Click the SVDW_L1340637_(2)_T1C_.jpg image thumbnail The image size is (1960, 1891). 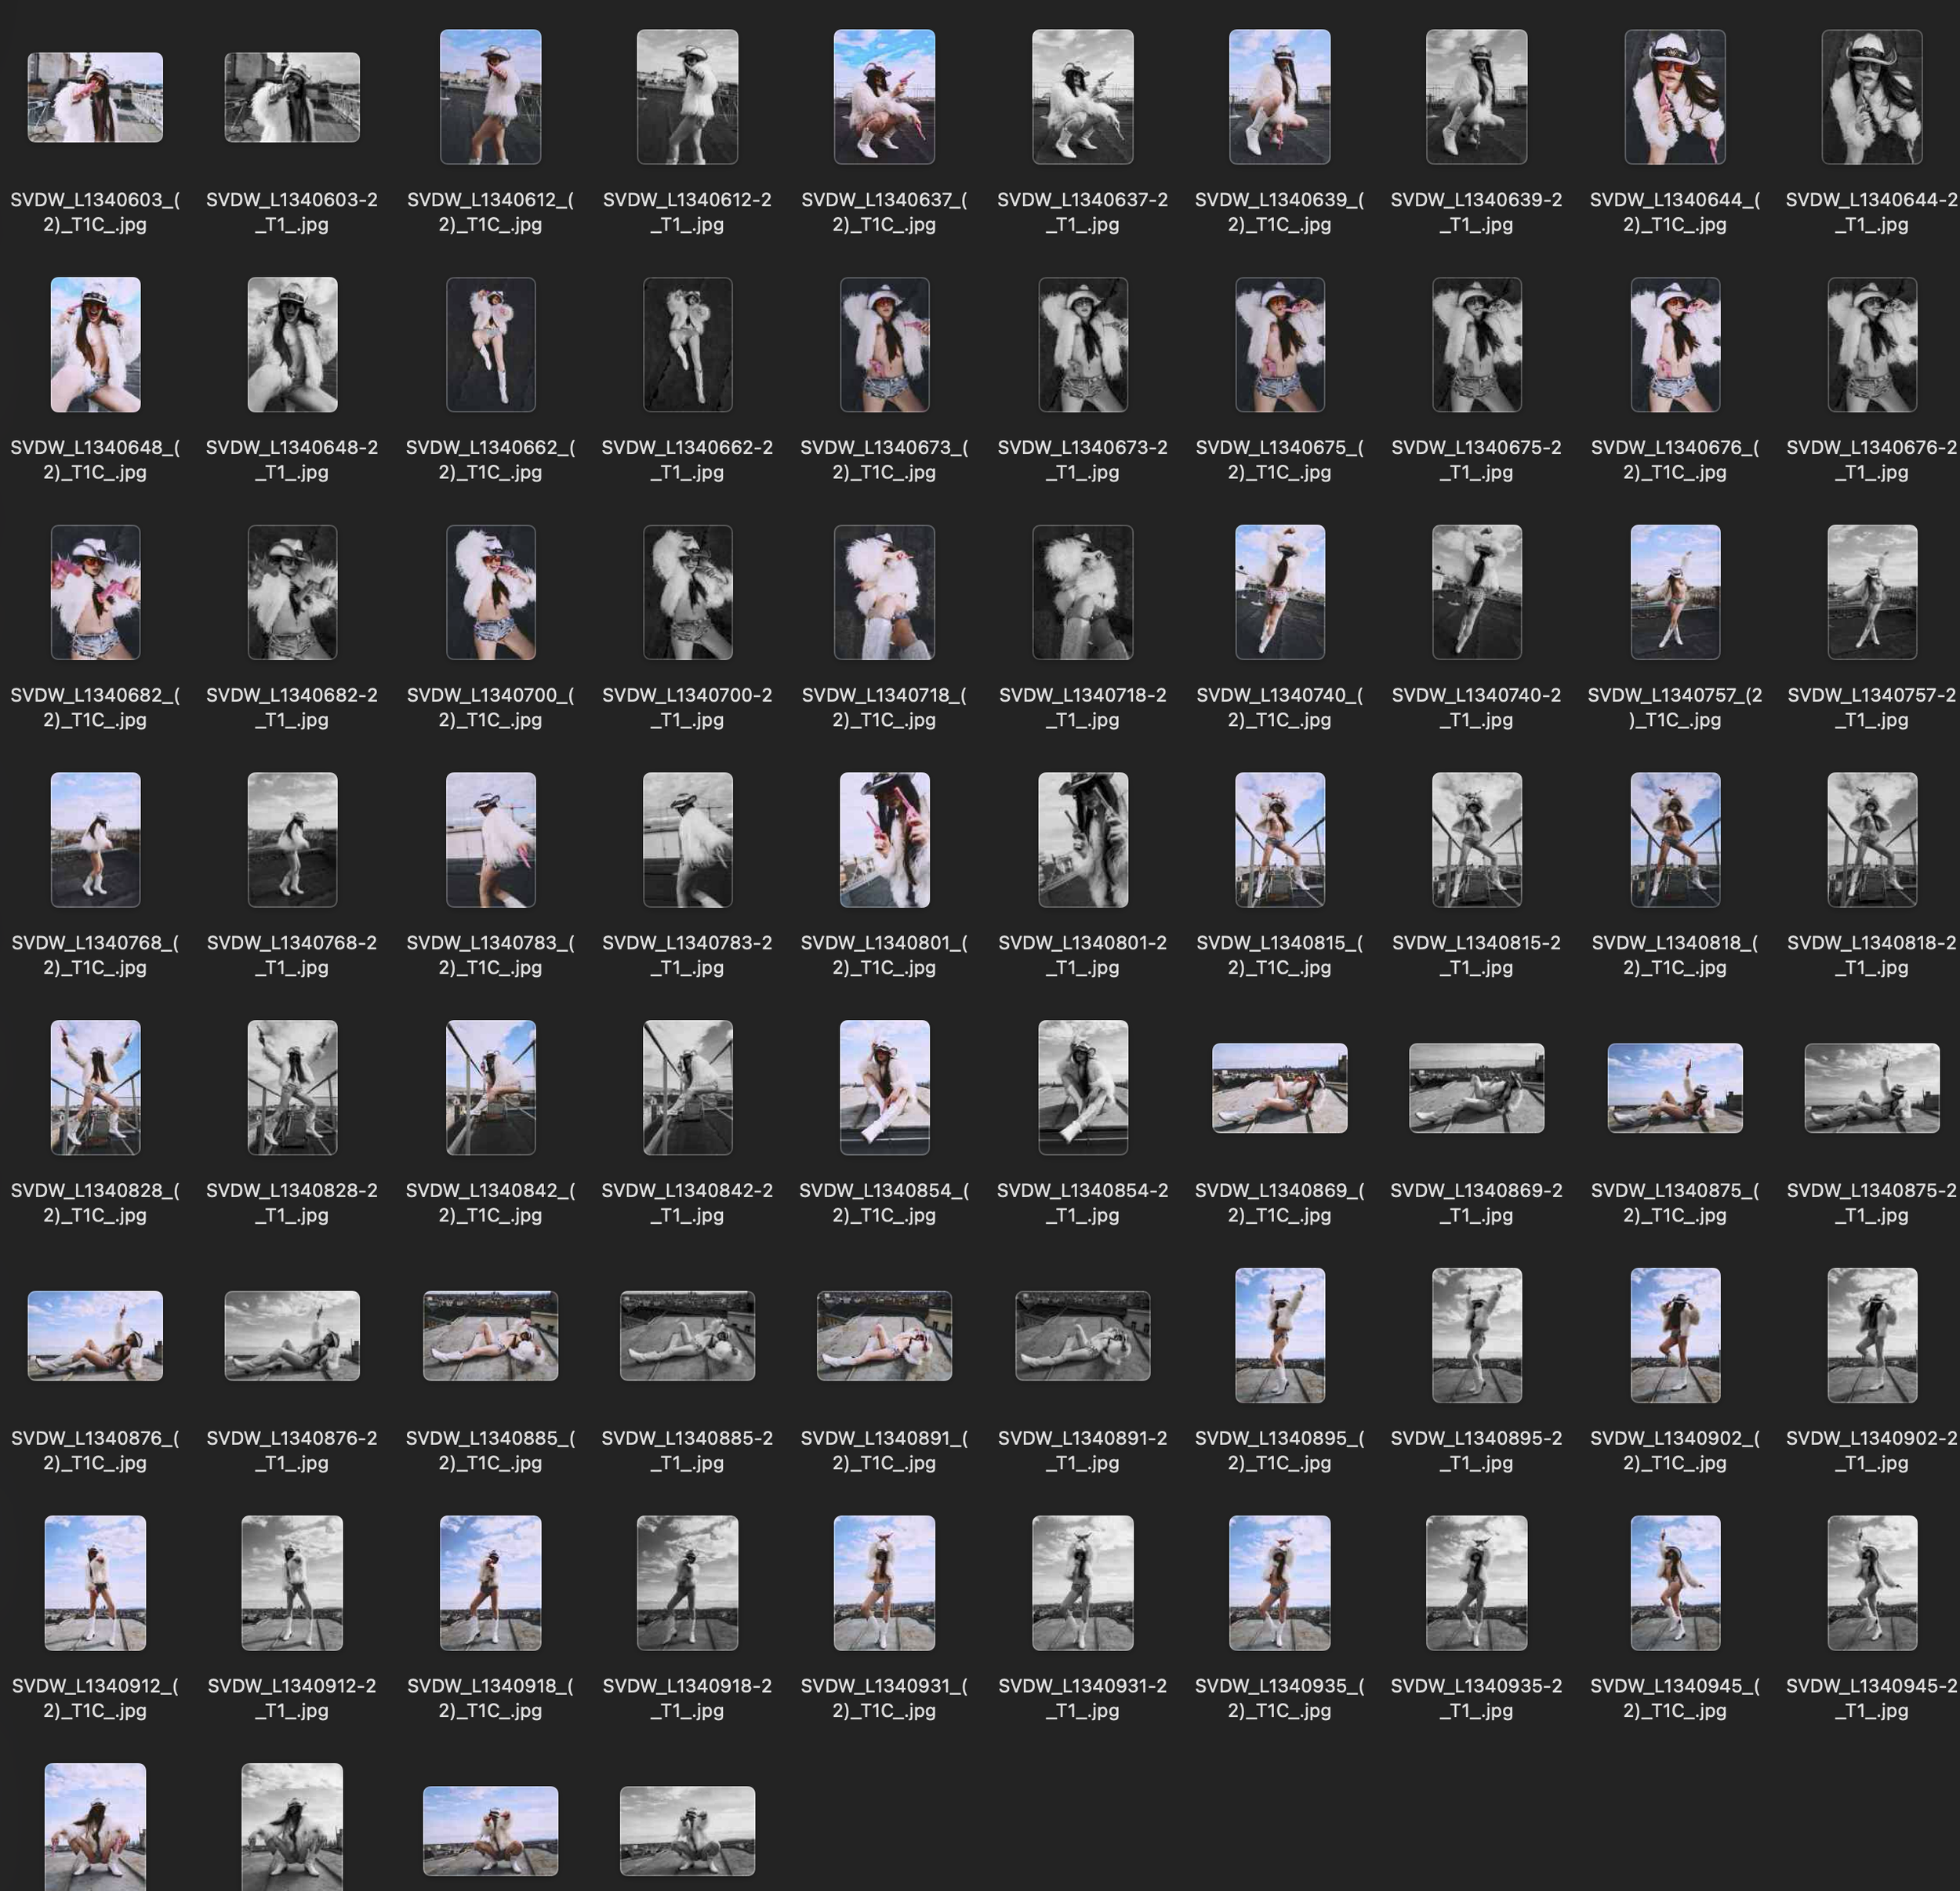(884, 97)
